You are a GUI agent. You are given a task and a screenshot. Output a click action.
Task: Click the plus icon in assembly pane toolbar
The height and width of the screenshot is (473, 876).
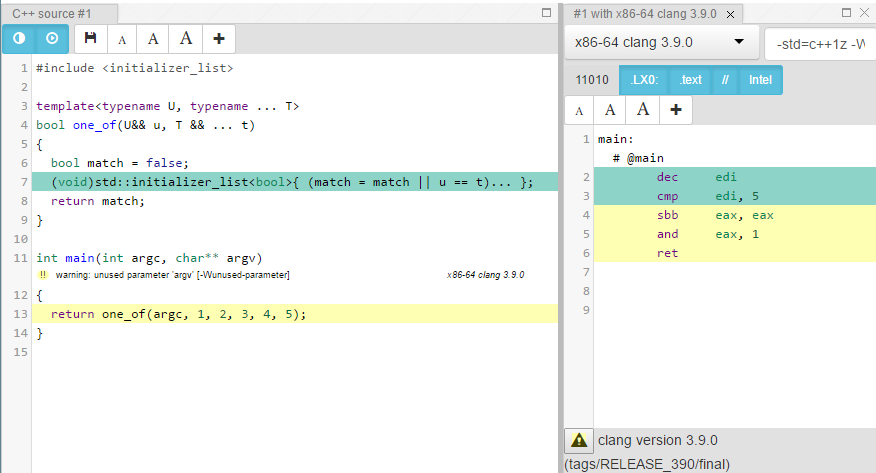tap(676, 110)
